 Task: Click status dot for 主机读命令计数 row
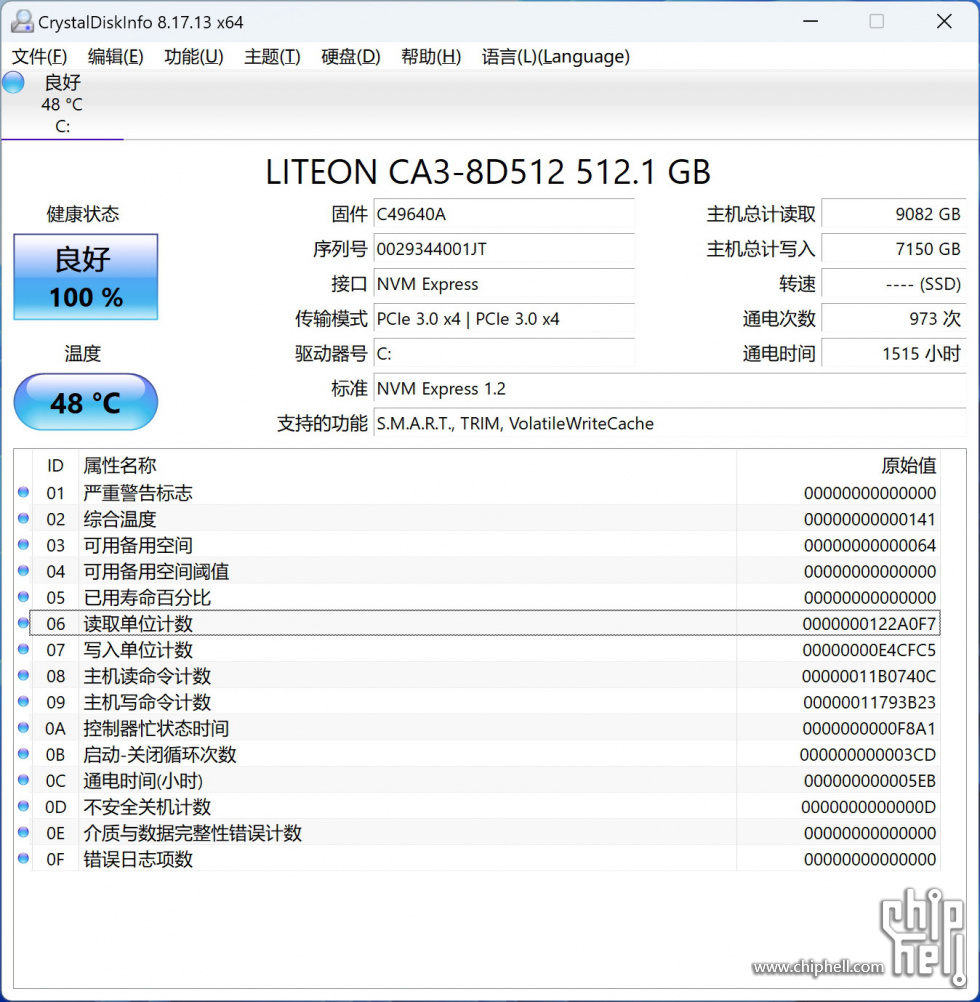[24, 675]
